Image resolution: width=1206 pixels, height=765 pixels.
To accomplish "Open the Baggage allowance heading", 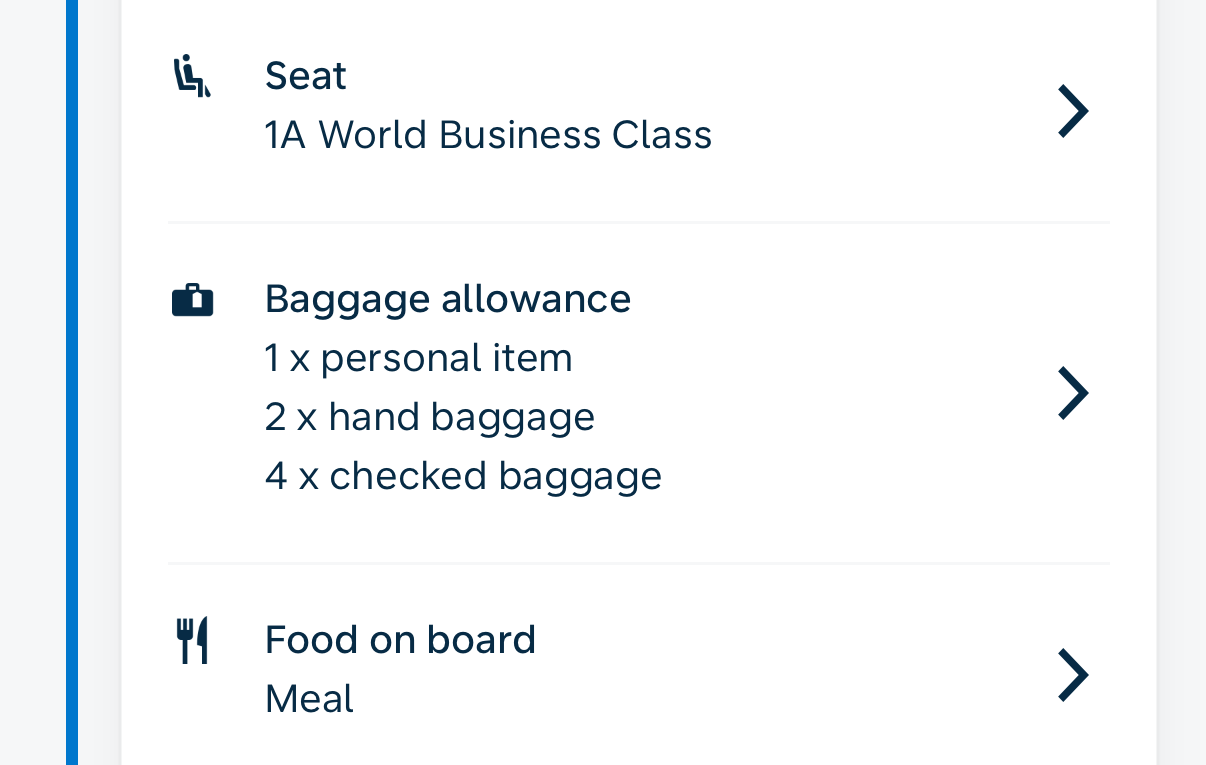I will point(447,298).
